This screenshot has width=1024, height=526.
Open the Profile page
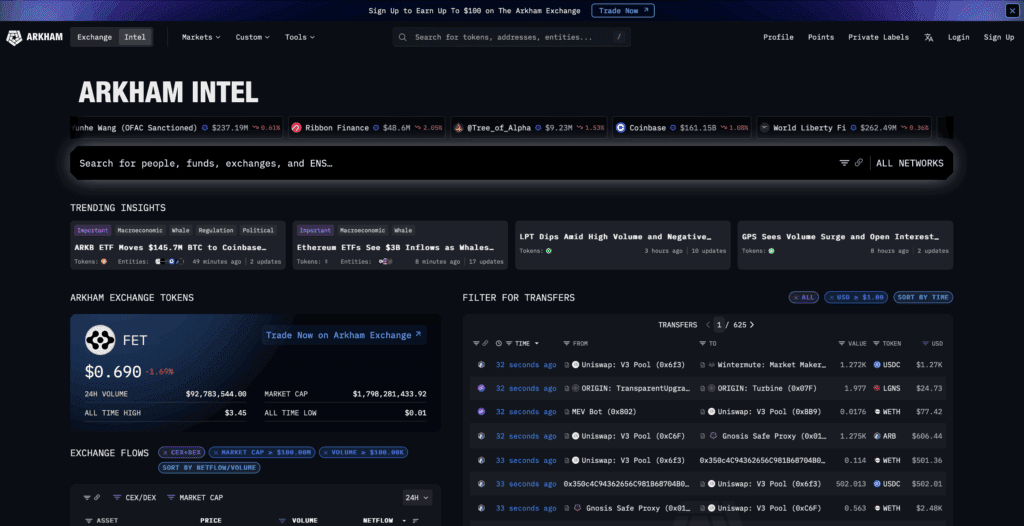pyautogui.click(x=778, y=37)
